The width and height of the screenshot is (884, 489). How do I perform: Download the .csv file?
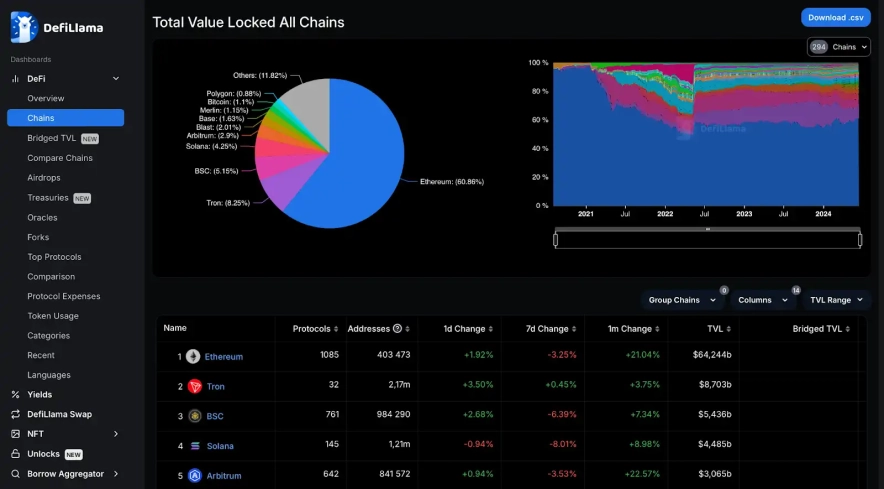834,17
